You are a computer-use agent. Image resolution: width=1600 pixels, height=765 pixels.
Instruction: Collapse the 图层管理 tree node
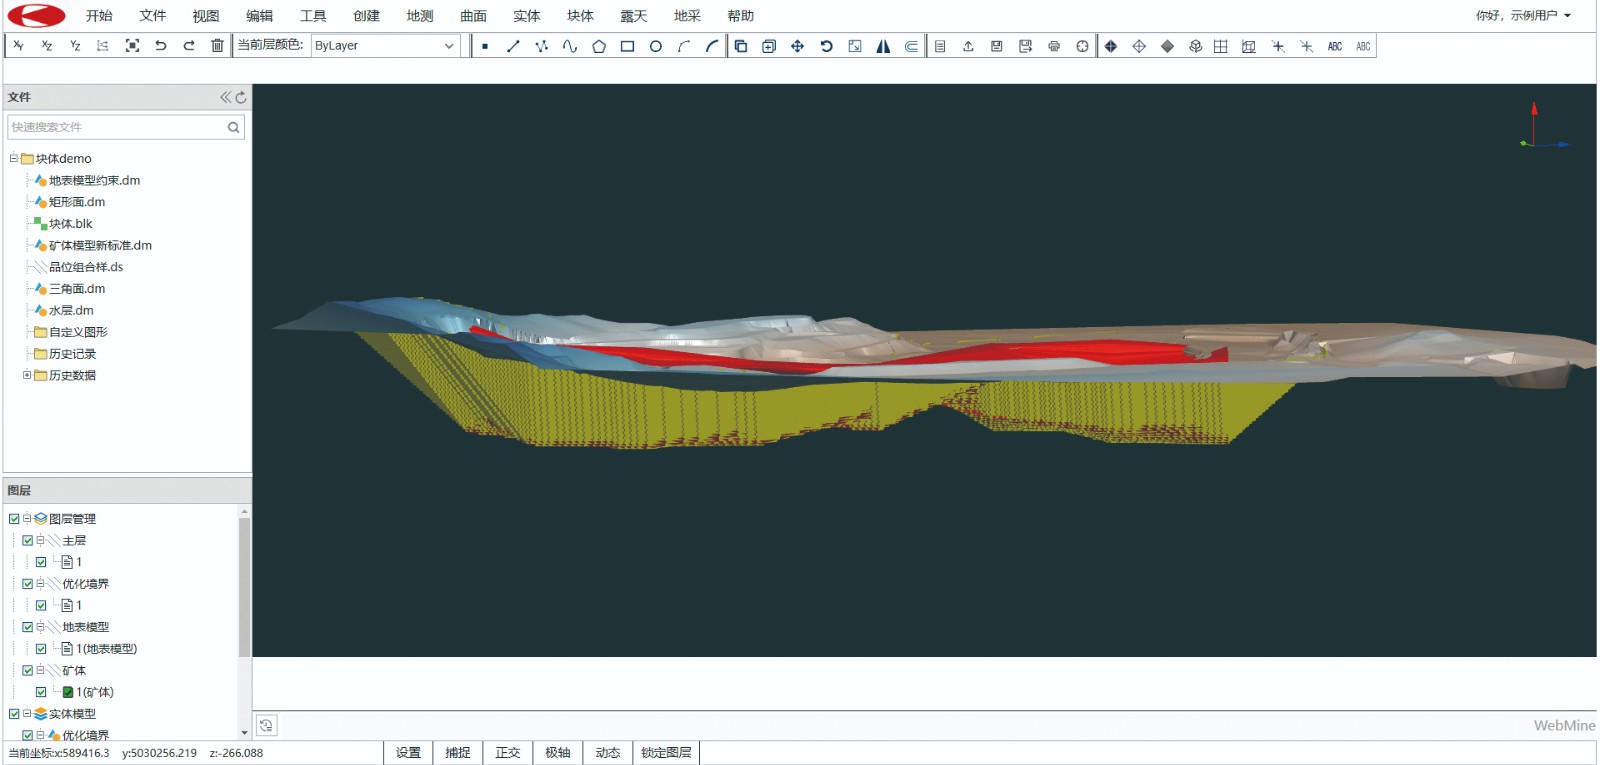[27, 519]
